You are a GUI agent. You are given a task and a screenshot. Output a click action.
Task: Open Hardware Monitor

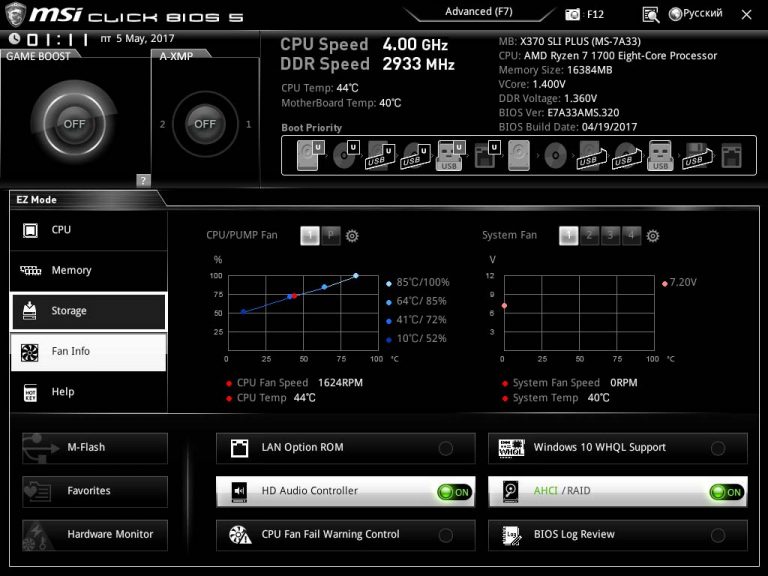pos(95,535)
